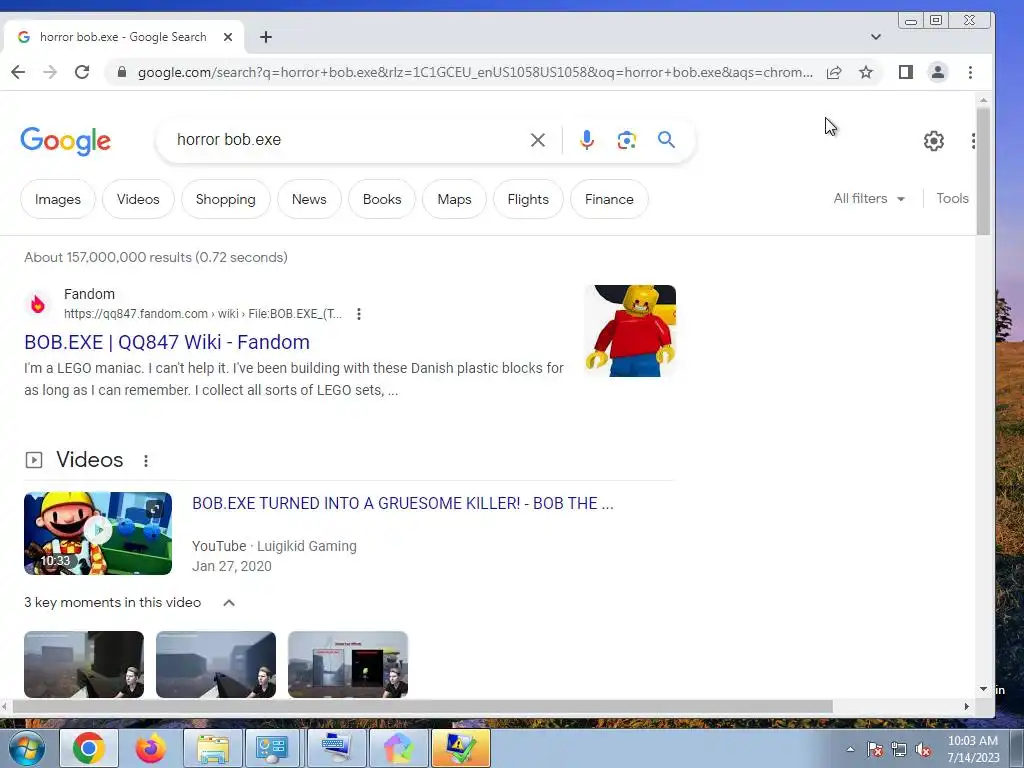This screenshot has width=1024, height=768.
Task: Click the horror bob.exe search field
Action: tap(346, 140)
